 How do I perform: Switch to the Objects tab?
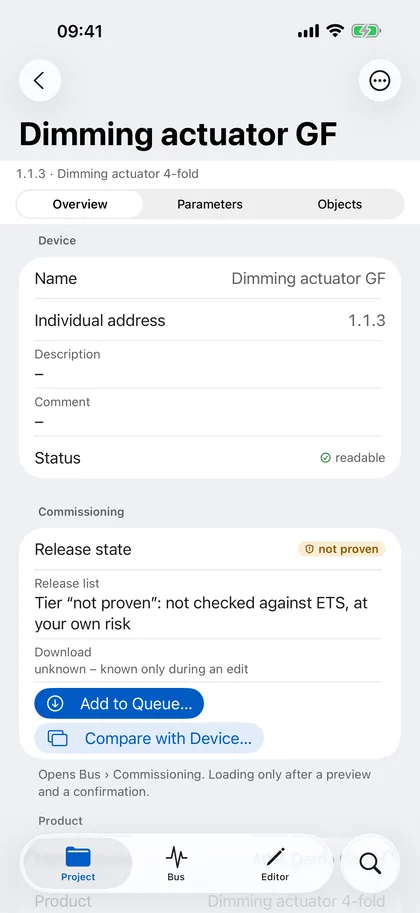point(340,204)
